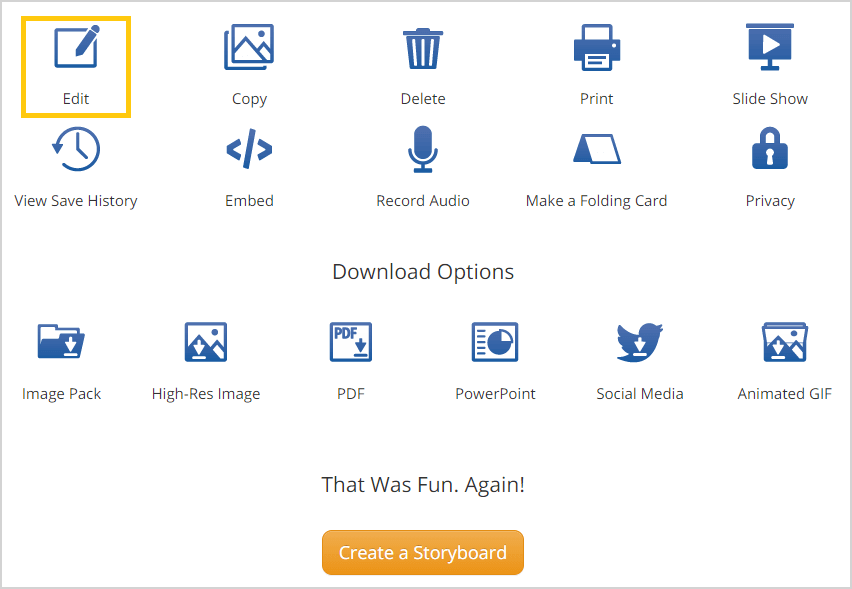Download via the Image Pack folder icon

[61, 341]
